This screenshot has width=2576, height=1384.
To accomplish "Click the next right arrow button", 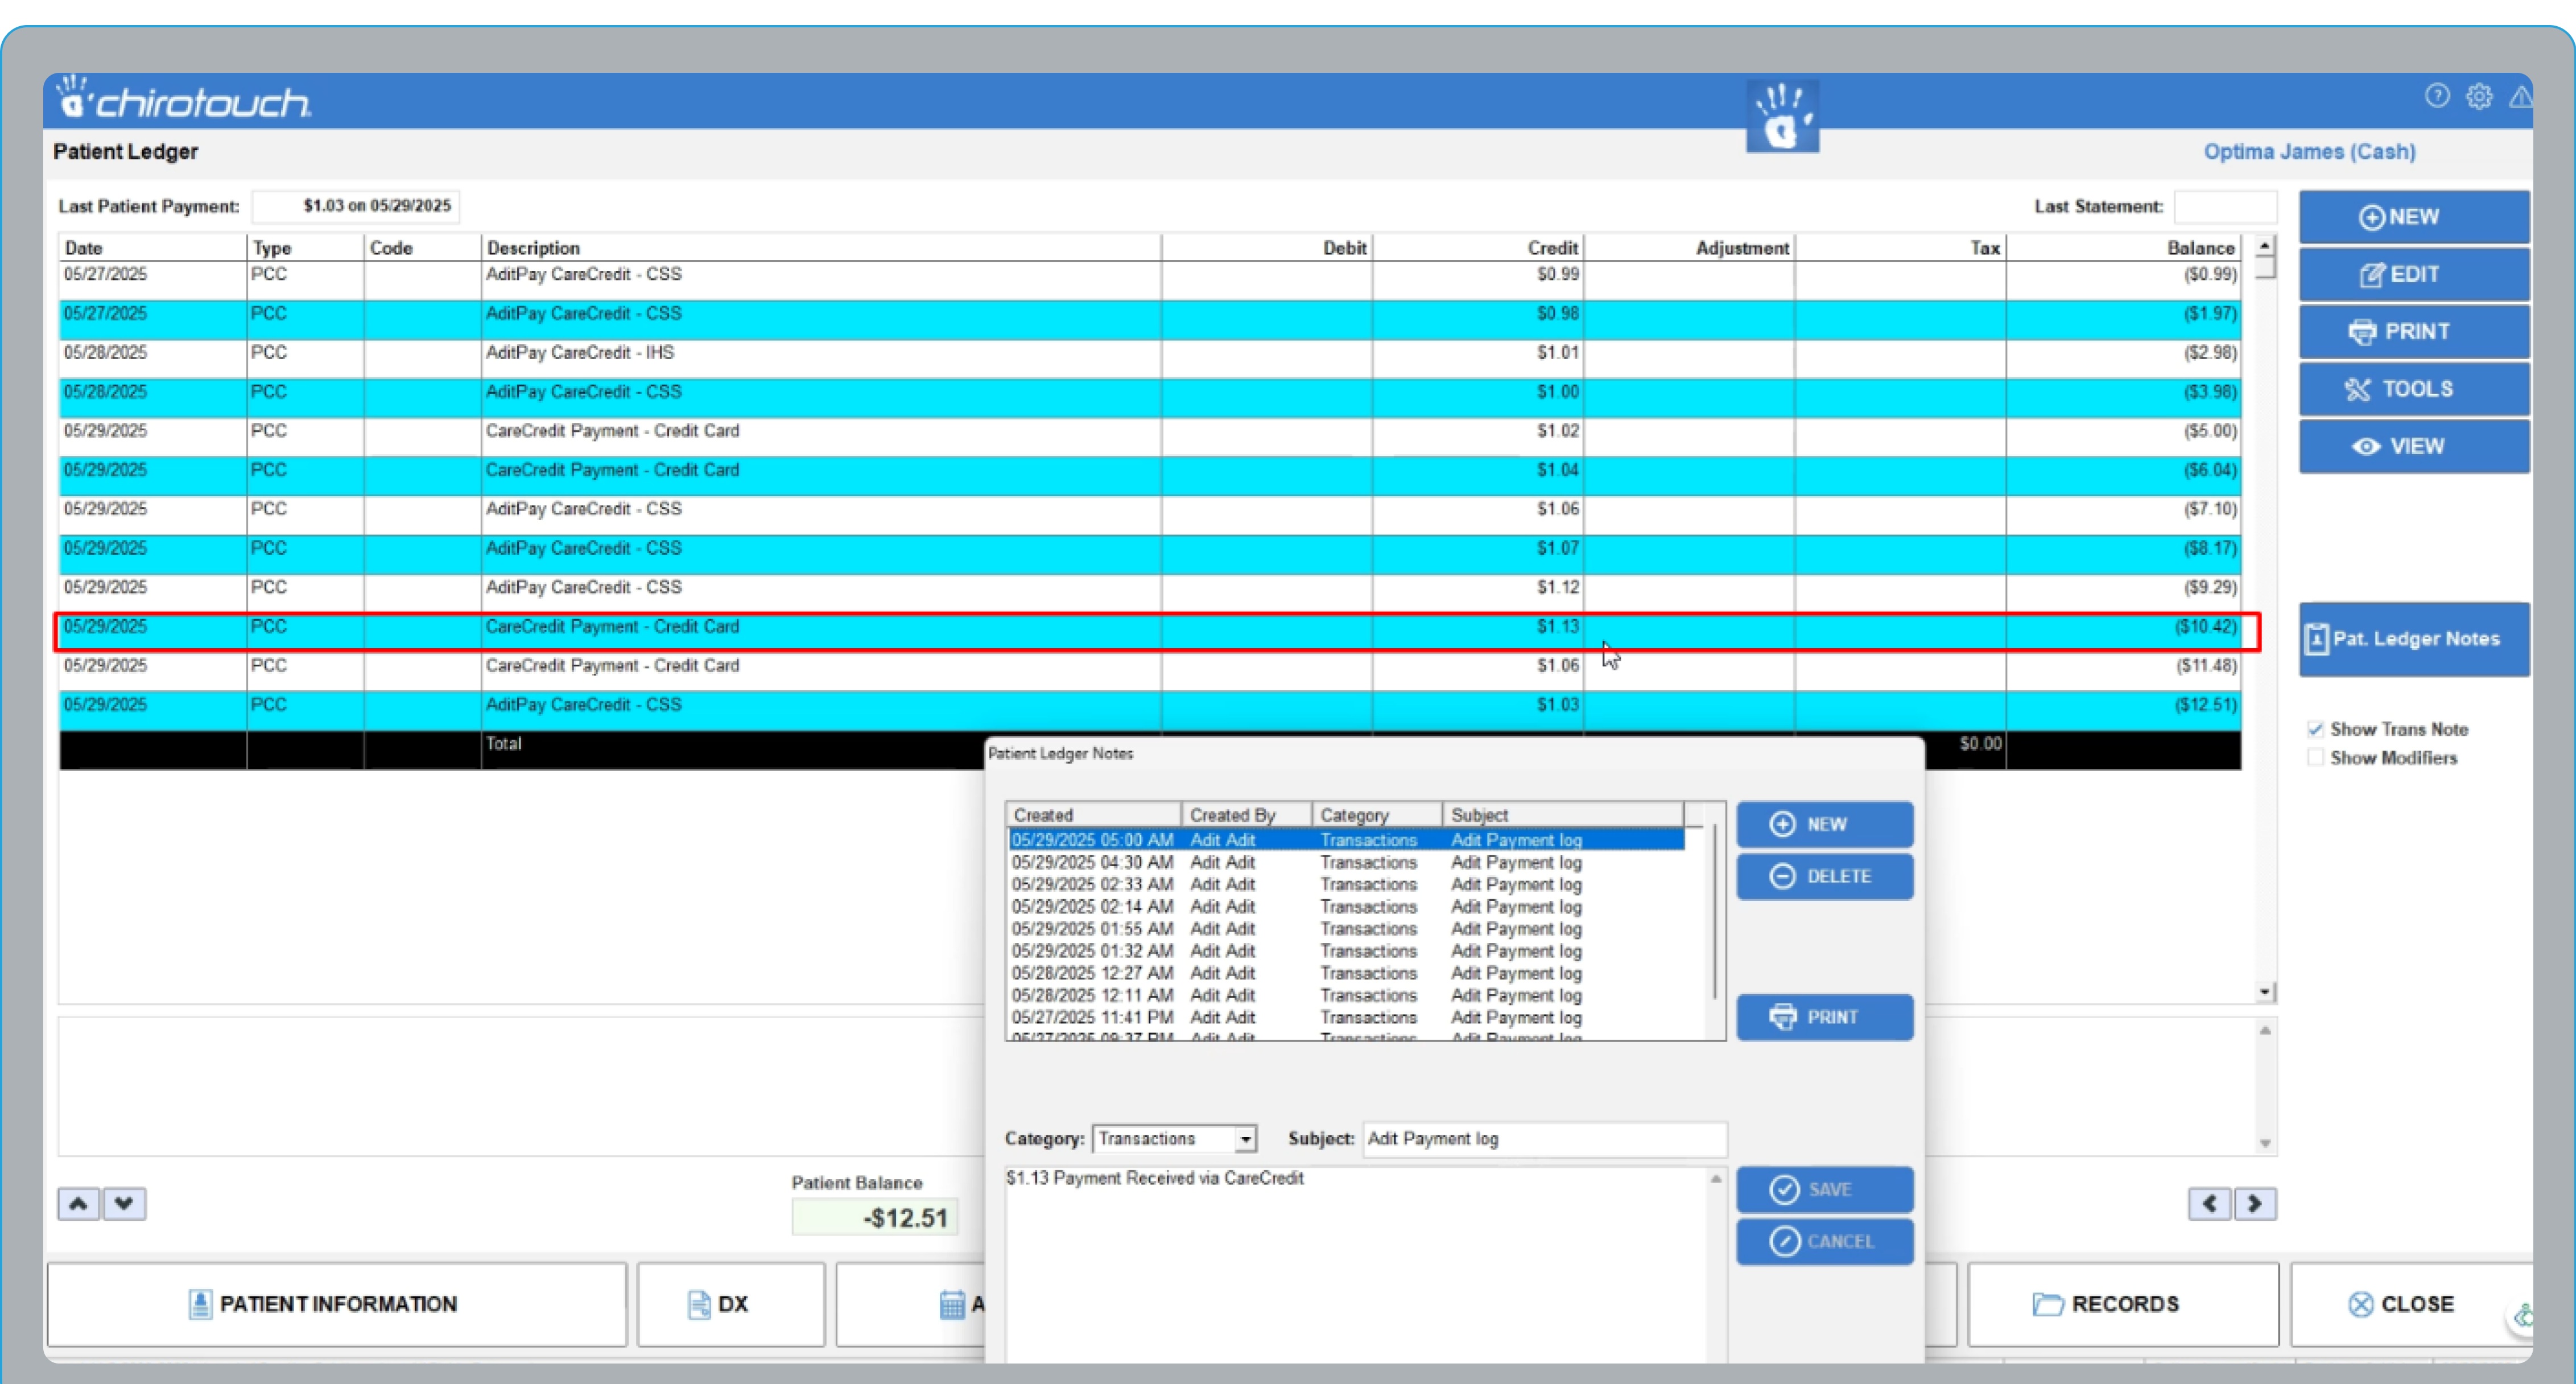I will tap(2255, 1203).
